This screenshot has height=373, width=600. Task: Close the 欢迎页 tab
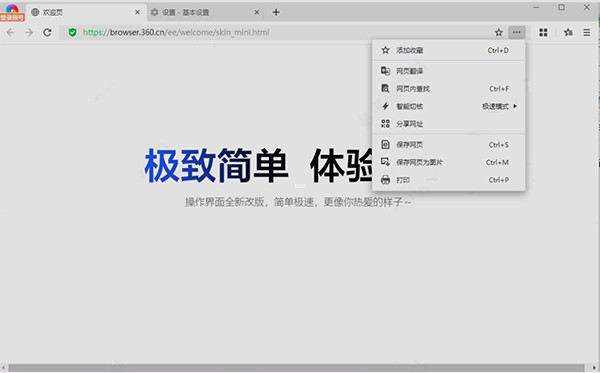pyautogui.click(x=137, y=12)
